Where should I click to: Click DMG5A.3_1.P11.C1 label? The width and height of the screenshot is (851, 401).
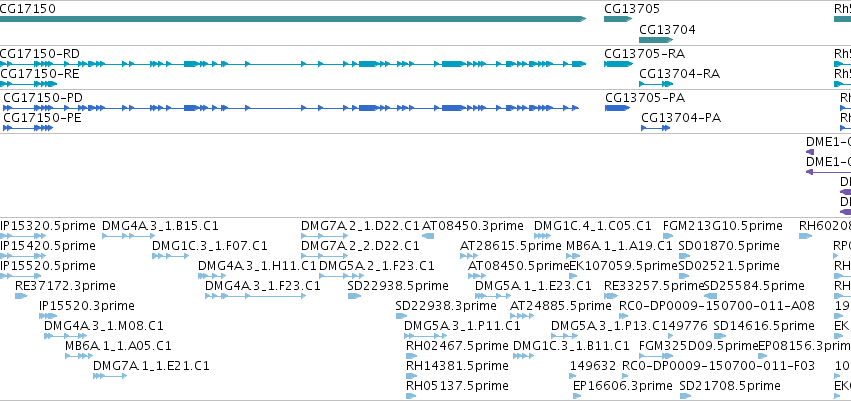click(x=462, y=326)
